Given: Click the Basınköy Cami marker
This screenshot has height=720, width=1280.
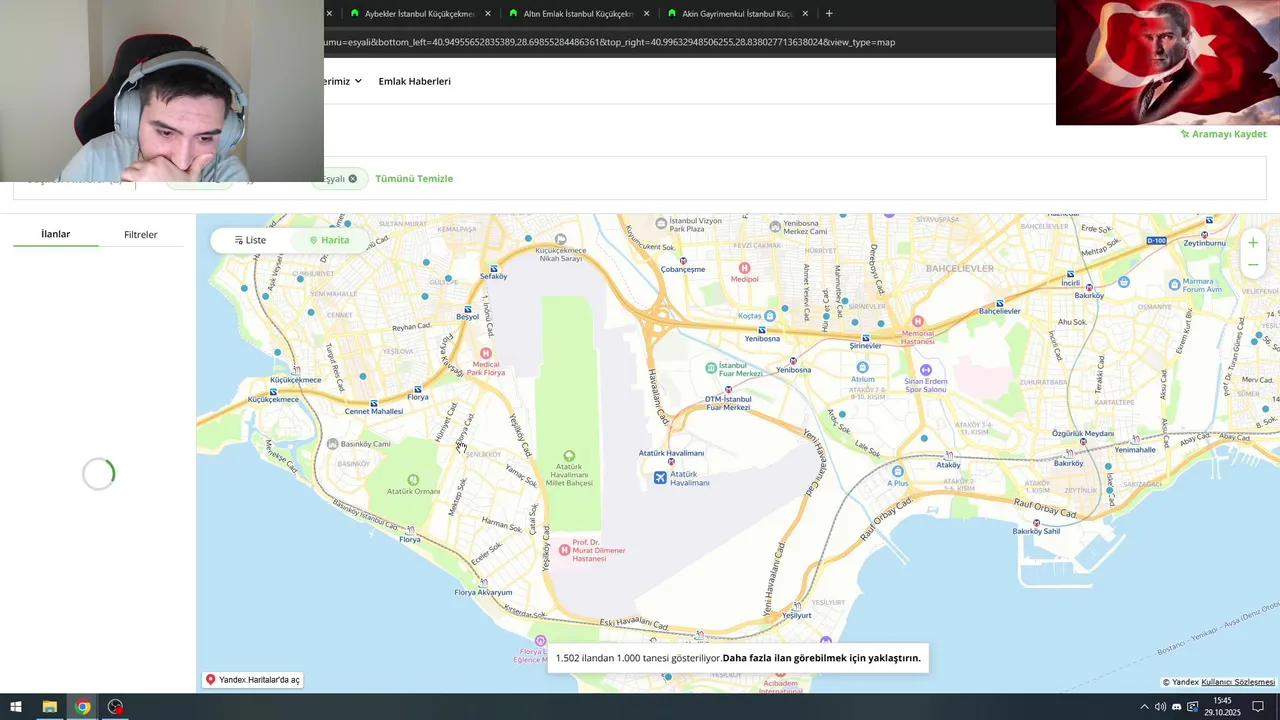Looking at the screenshot, I should click(332, 443).
